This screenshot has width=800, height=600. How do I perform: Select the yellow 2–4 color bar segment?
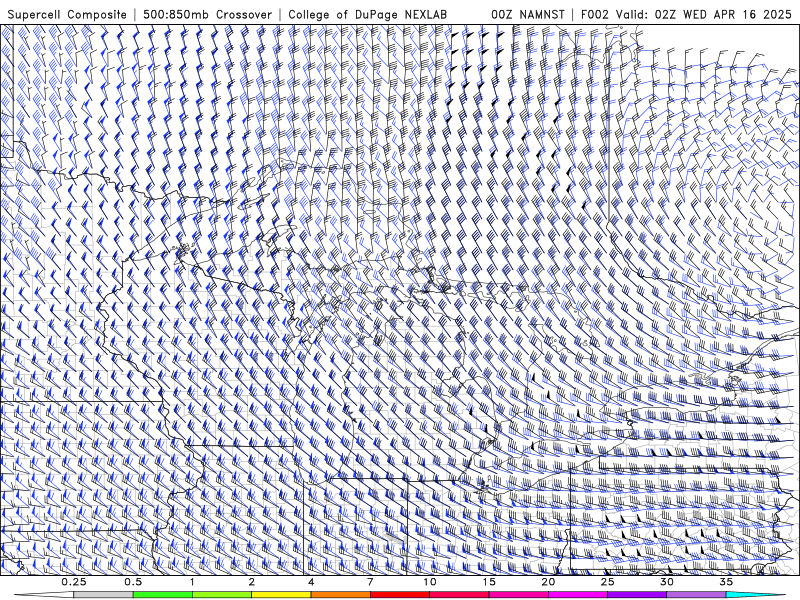(x=281, y=595)
